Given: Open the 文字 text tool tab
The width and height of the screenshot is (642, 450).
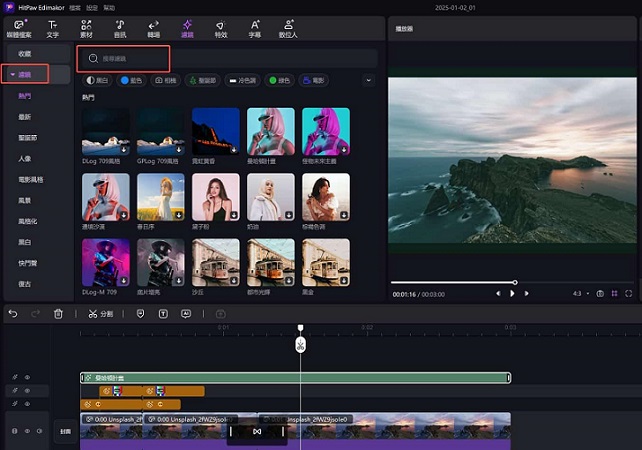Looking at the screenshot, I should click(52, 27).
